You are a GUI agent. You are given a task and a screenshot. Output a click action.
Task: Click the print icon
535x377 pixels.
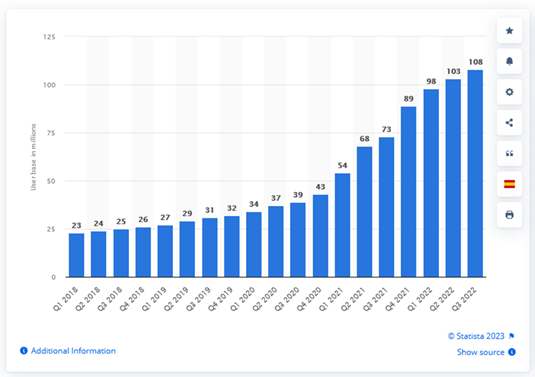click(x=509, y=215)
